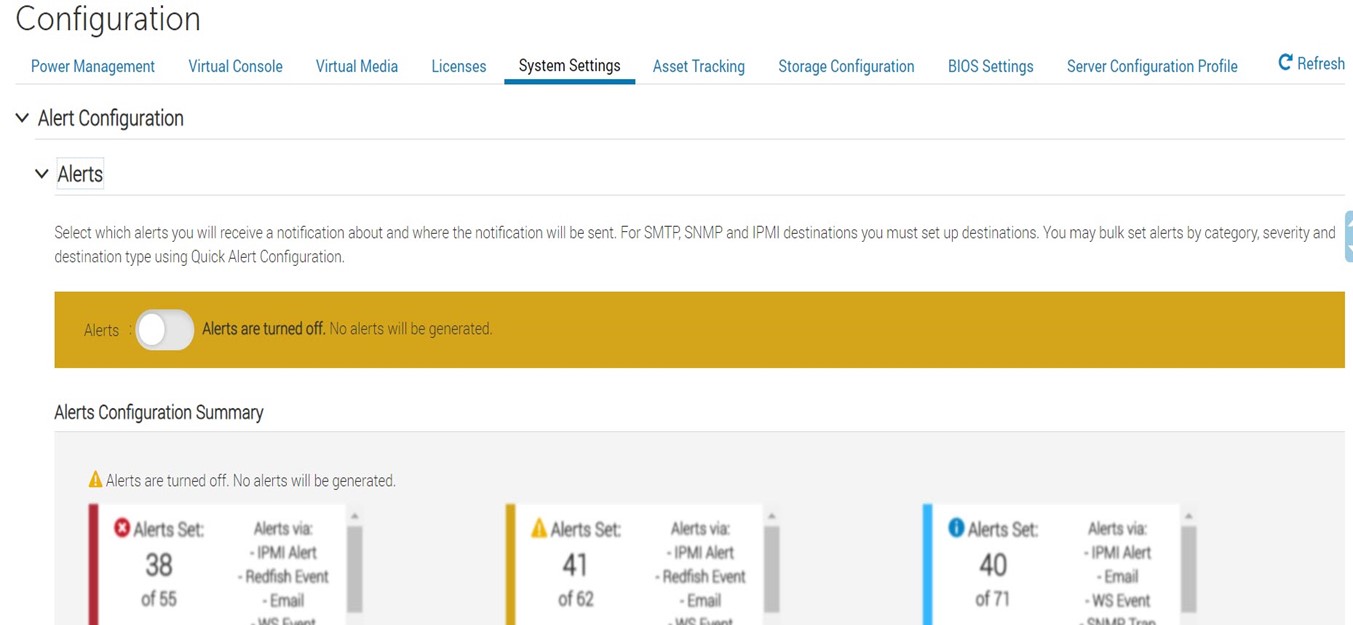
Task: Collapse the Alerts subsection chevron
Action: tap(42, 174)
